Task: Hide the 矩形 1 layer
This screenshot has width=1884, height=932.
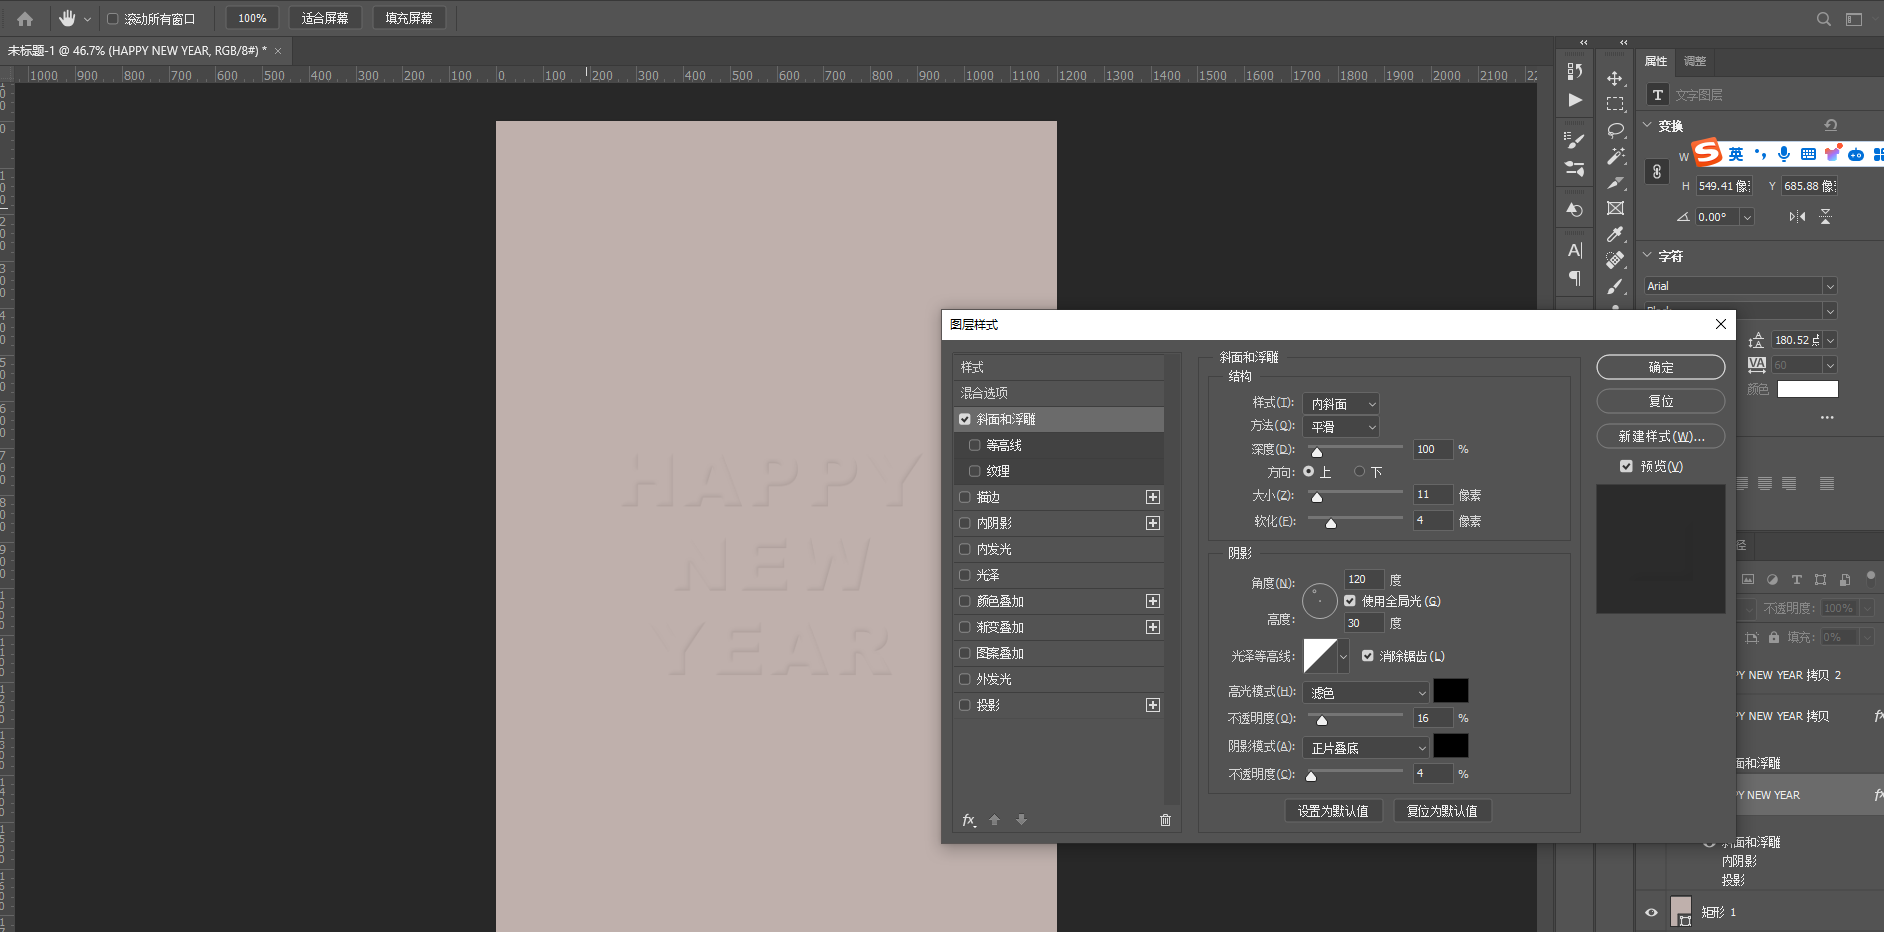Action: click(x=1651, y=912)
